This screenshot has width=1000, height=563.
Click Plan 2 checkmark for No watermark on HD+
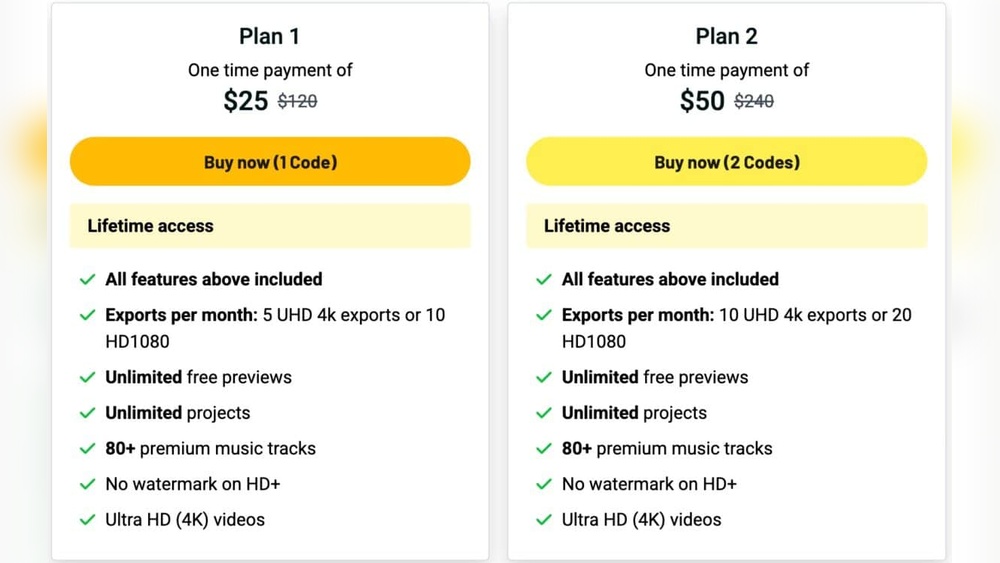point(544,485)
